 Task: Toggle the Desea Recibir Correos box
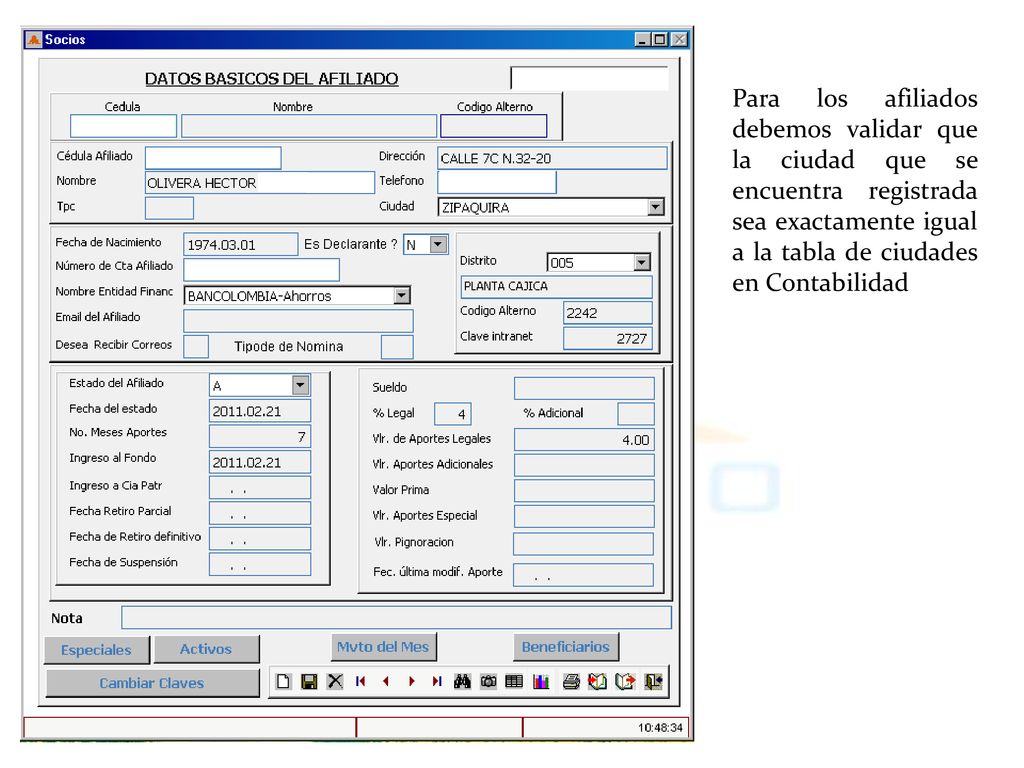click(x=196, y=346)
